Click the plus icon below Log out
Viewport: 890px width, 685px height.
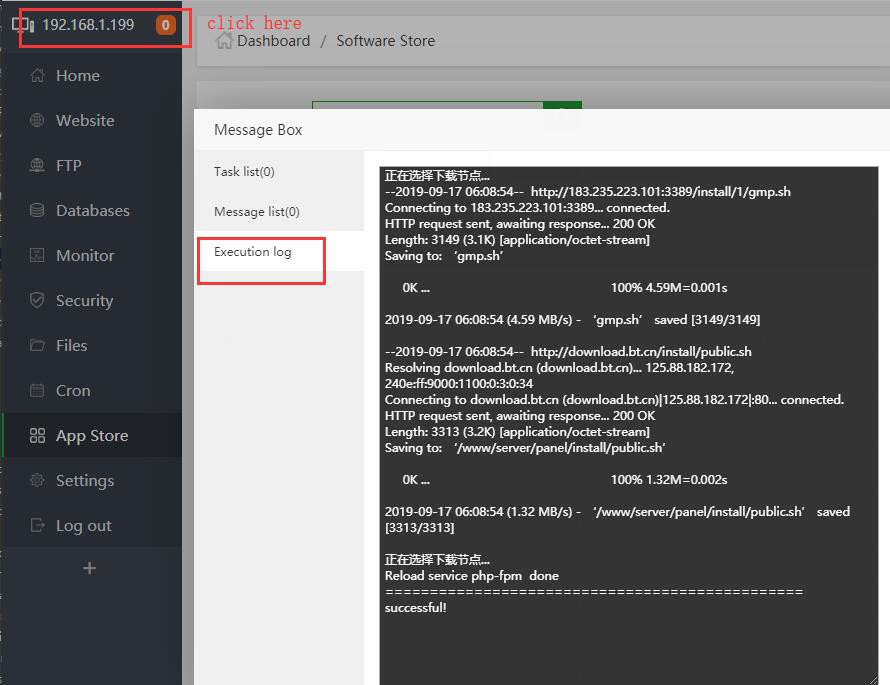coord(89,568)
